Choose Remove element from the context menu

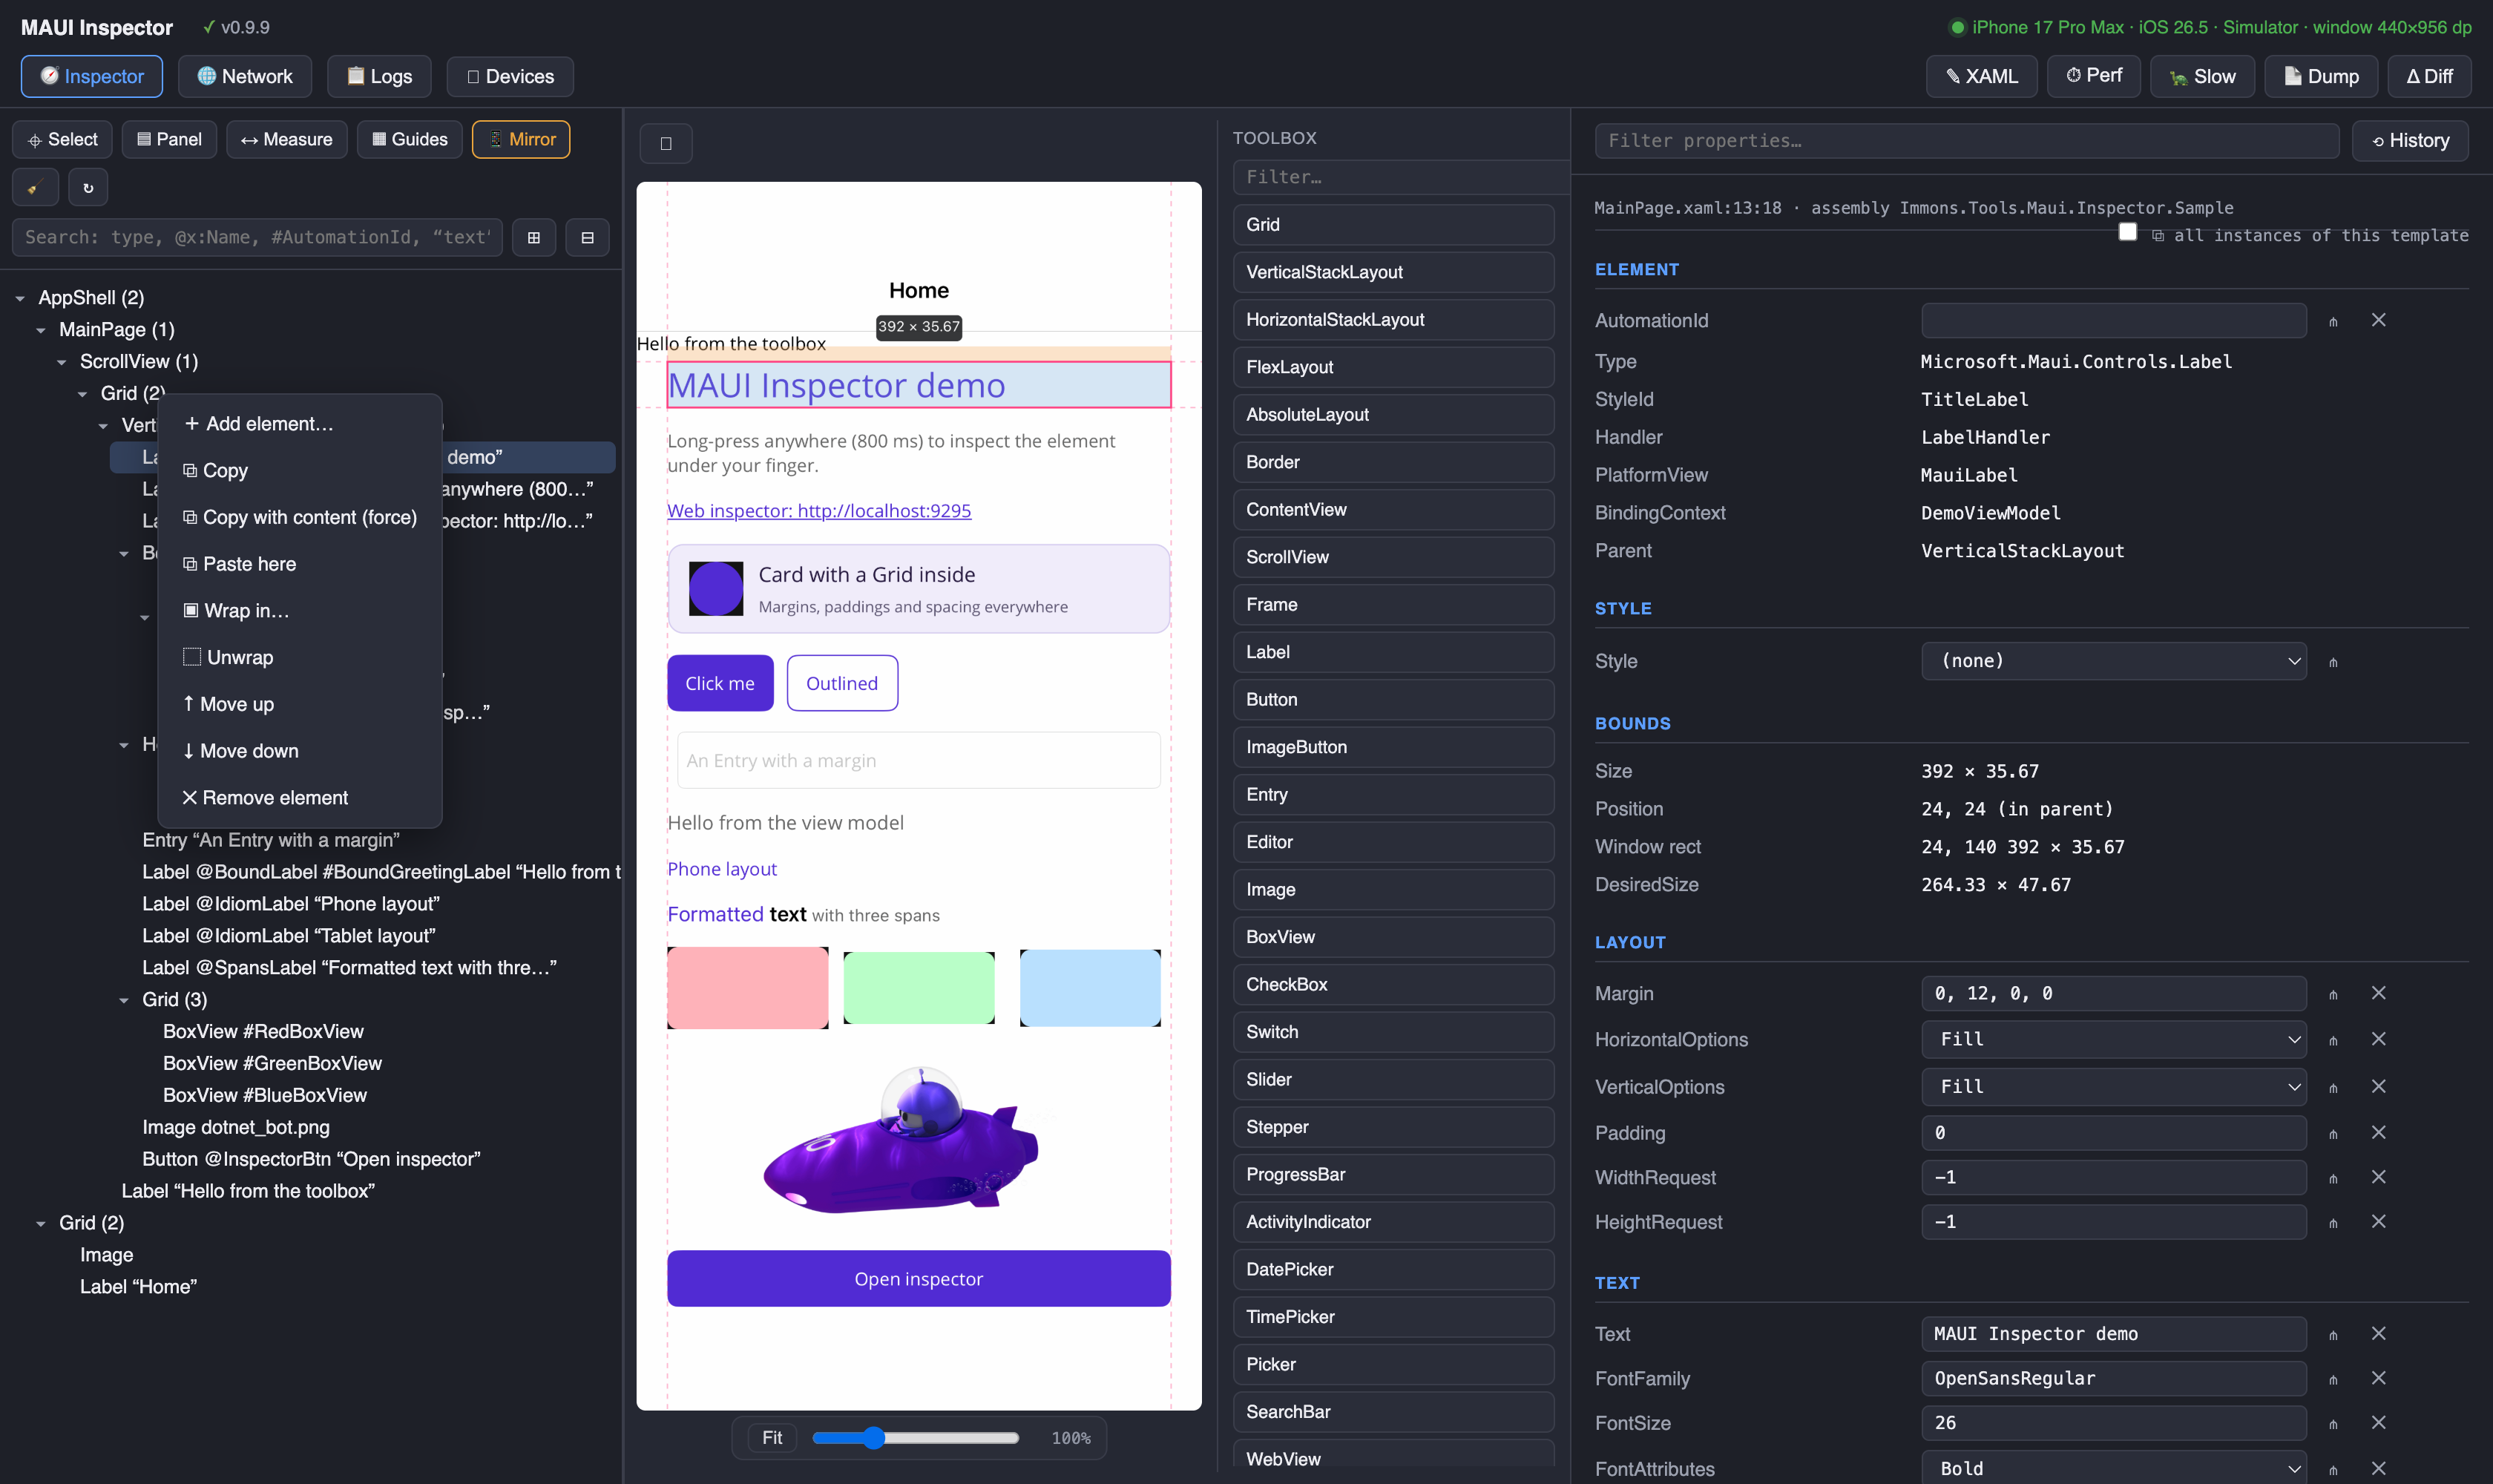pos(300,798)
